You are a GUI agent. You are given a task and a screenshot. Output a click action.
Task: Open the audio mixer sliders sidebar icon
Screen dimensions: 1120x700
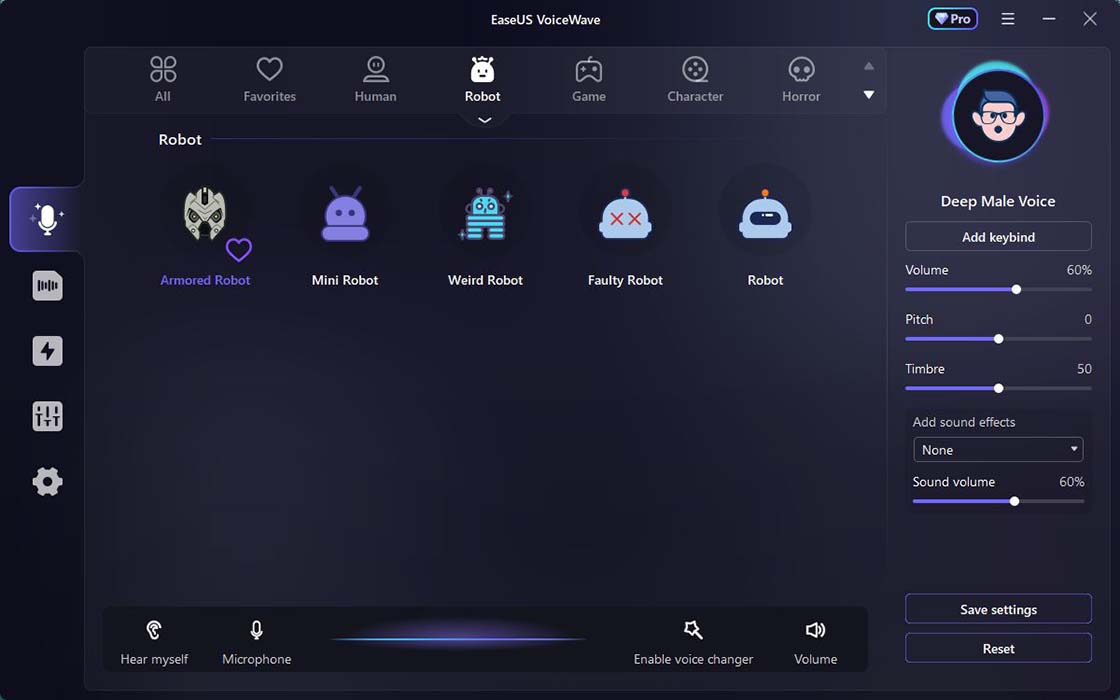47,416
